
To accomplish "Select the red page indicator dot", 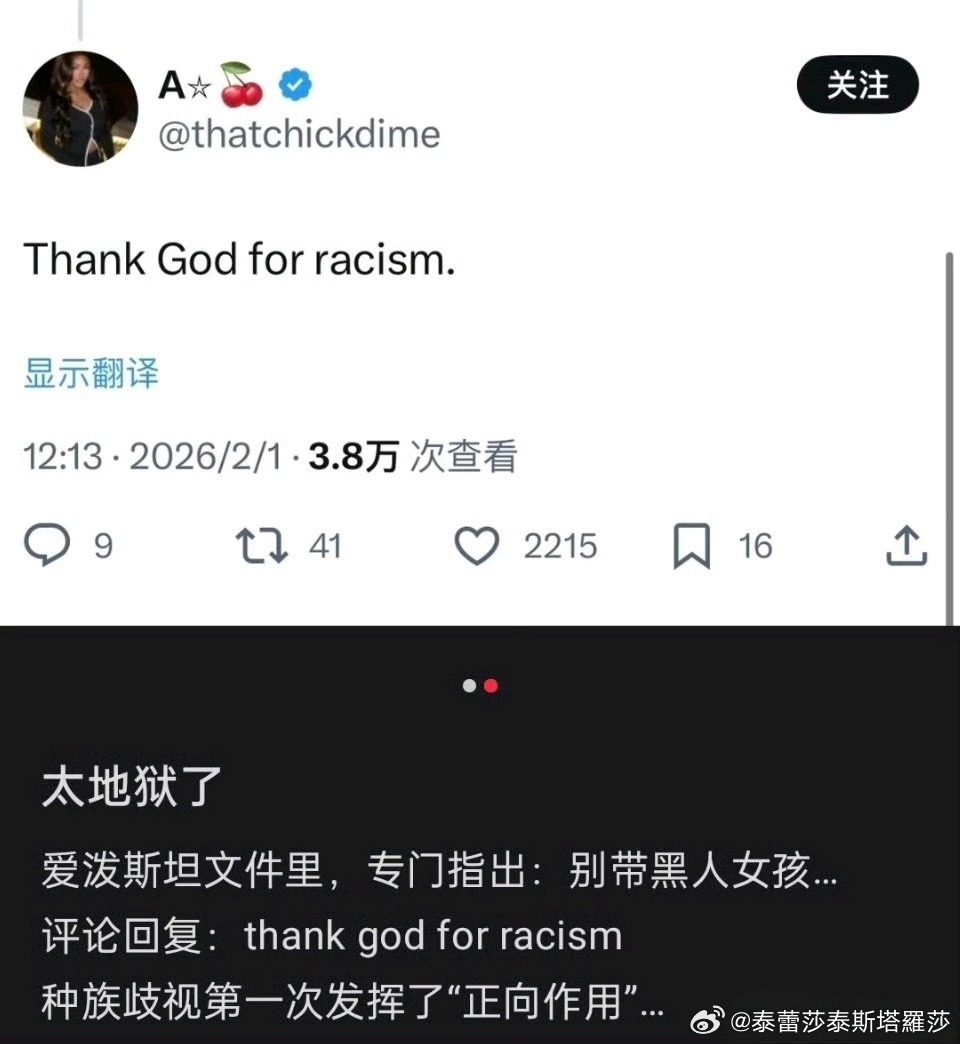I will (491, 686).
